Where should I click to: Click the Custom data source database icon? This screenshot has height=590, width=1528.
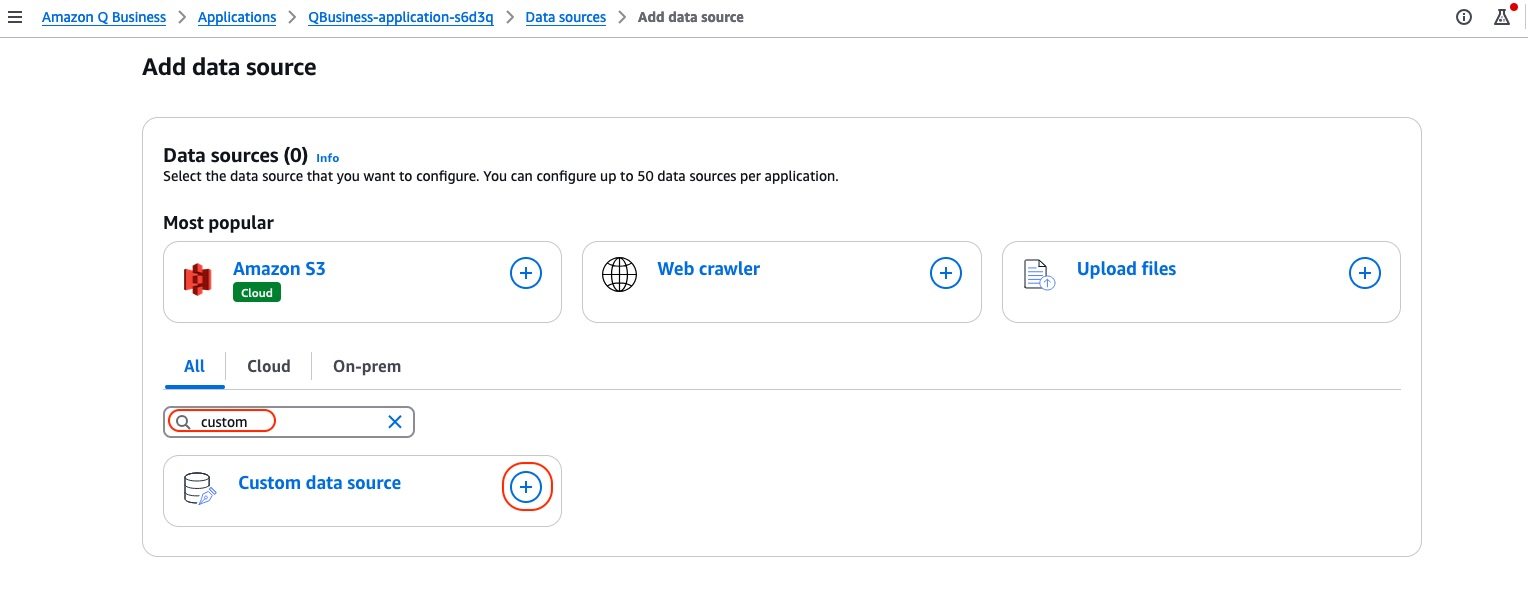[x=198, y=488]
